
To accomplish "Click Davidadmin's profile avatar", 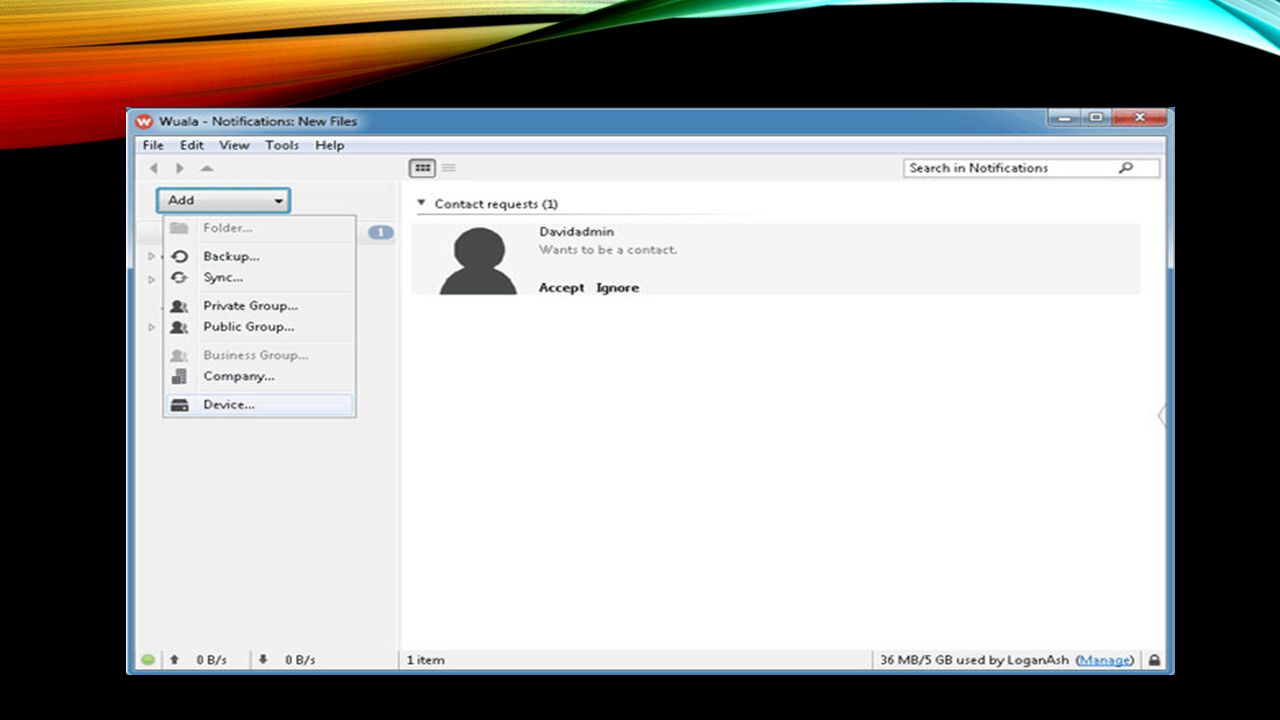I will coord(479,260).
